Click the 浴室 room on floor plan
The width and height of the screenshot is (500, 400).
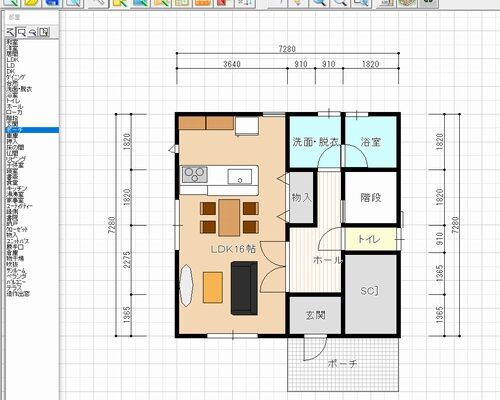pos(371,142)
